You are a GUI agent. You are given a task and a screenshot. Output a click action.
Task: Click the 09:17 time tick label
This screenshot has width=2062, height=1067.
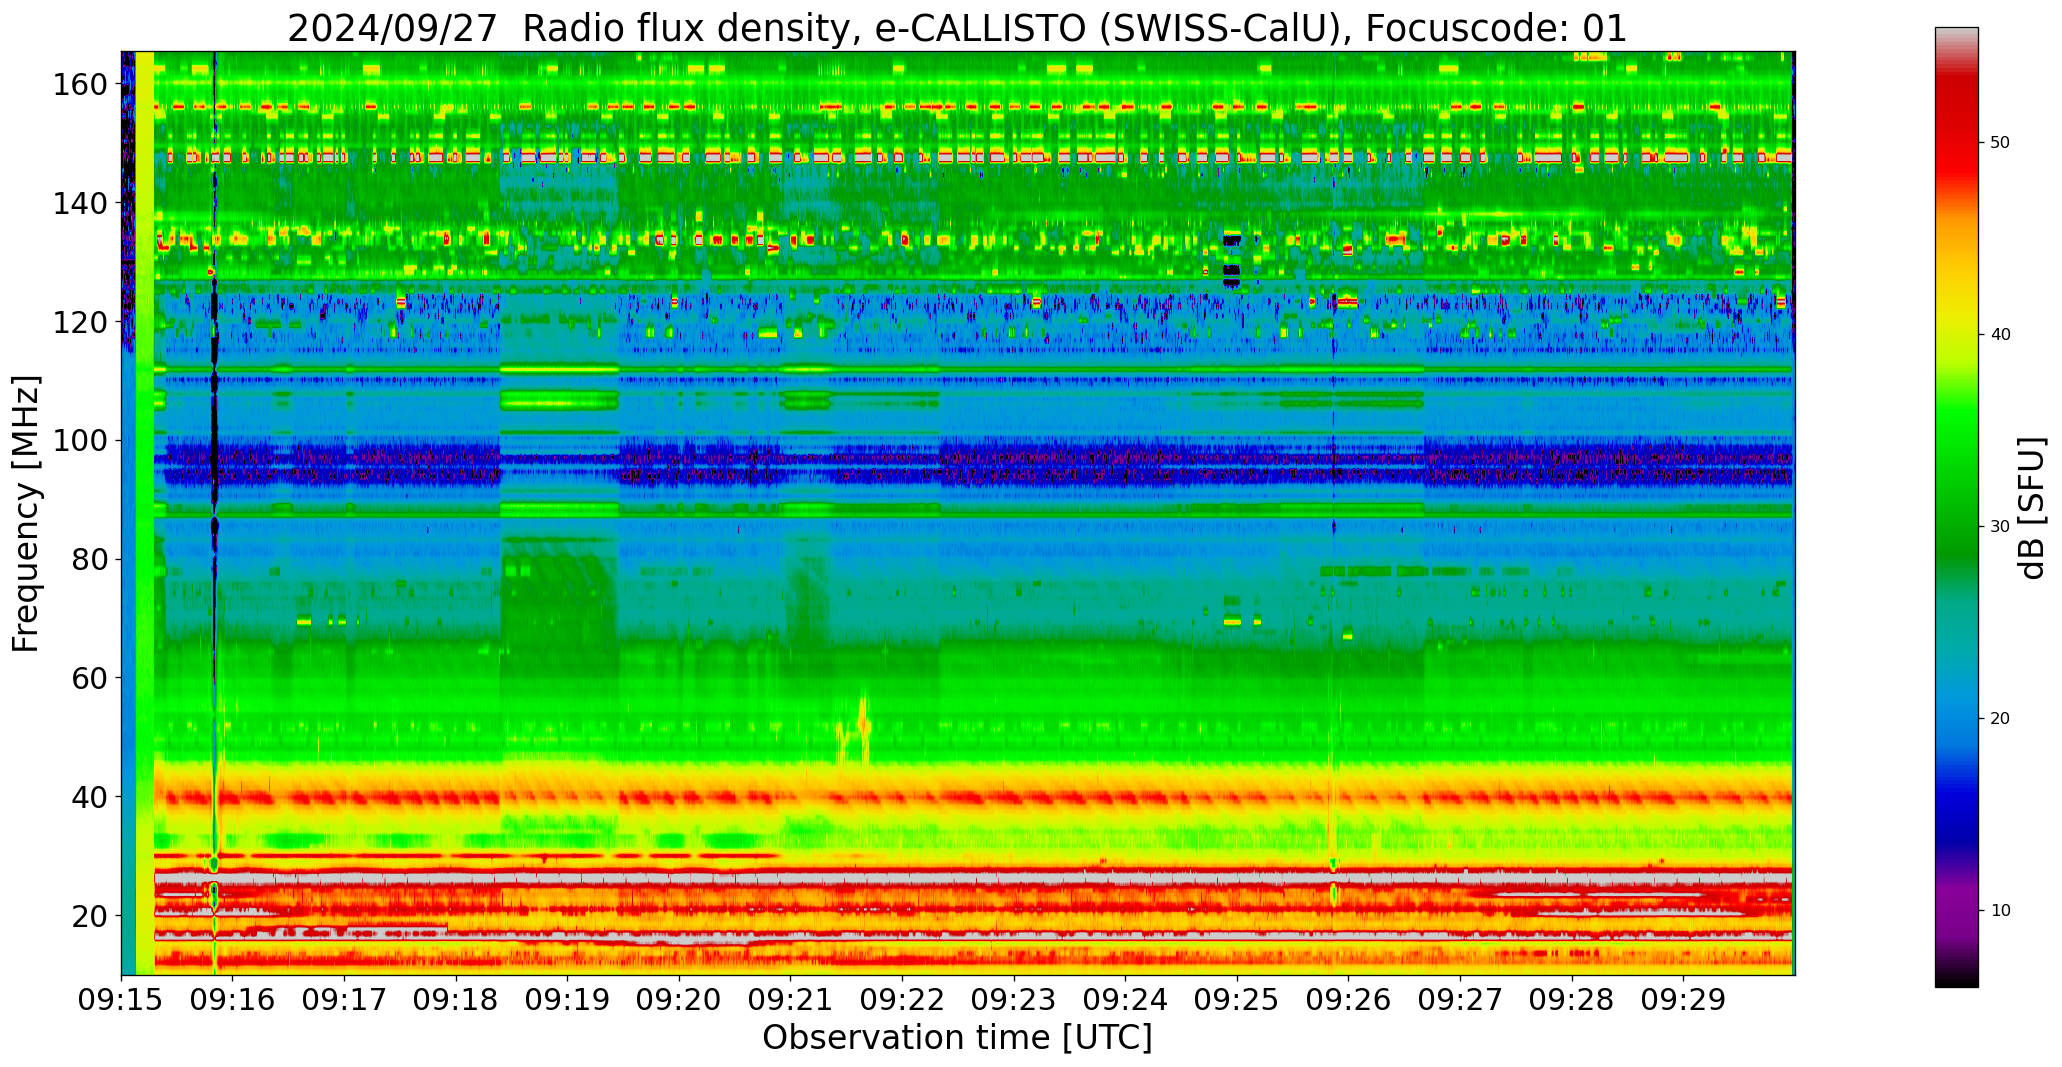pos(345,999)
